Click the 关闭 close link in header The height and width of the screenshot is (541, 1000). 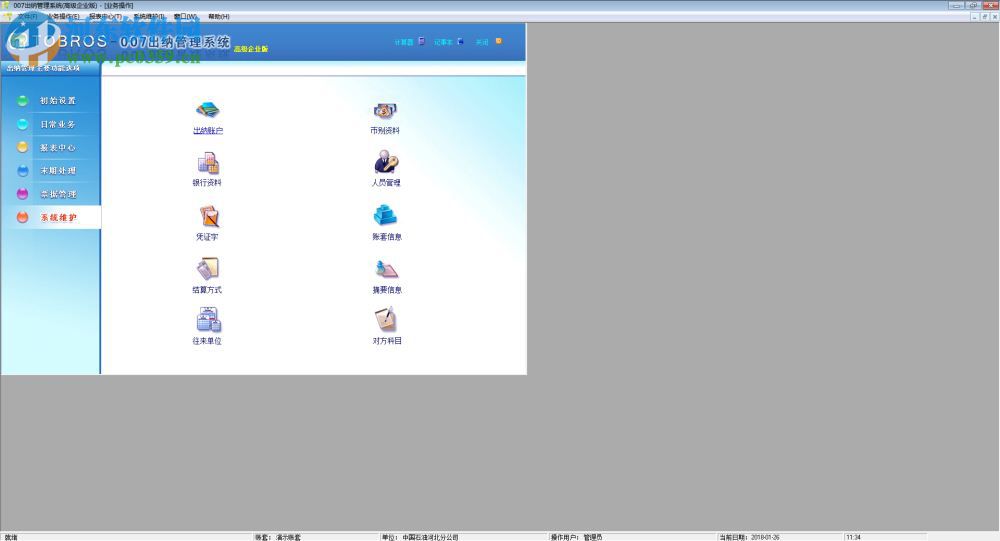(489, 41)
